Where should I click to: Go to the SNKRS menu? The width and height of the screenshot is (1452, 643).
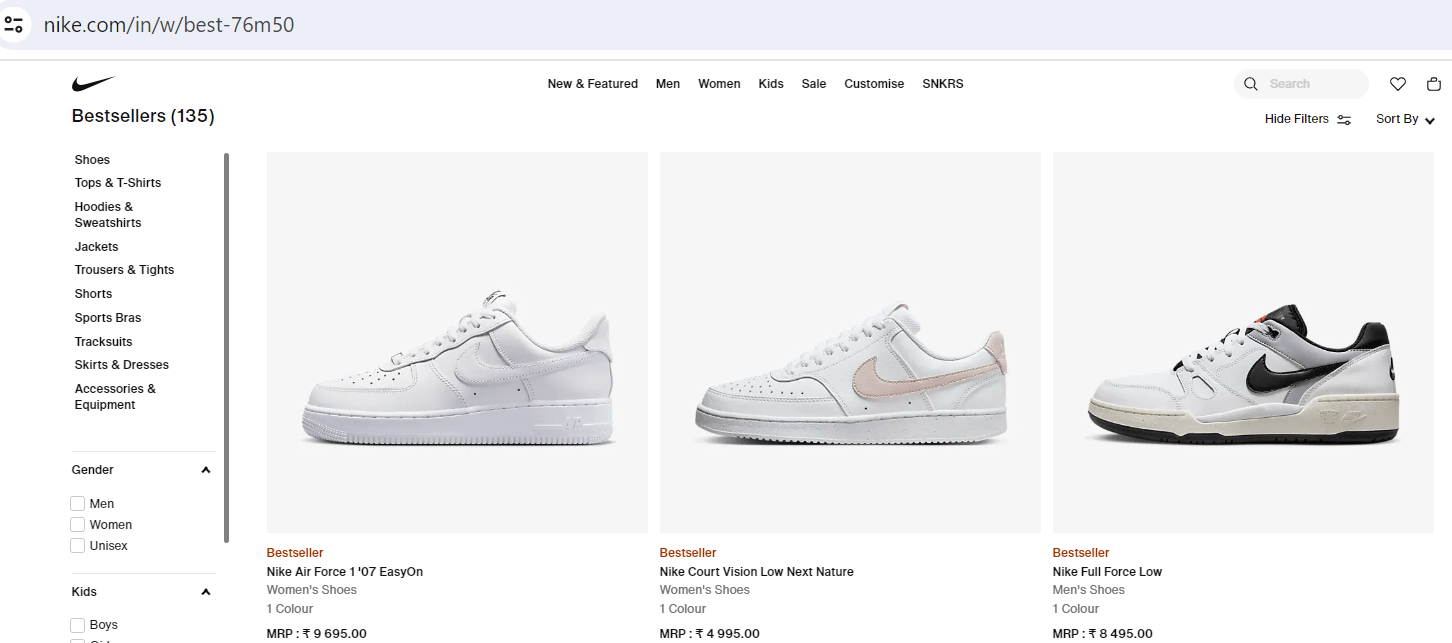tap(943, 84)
